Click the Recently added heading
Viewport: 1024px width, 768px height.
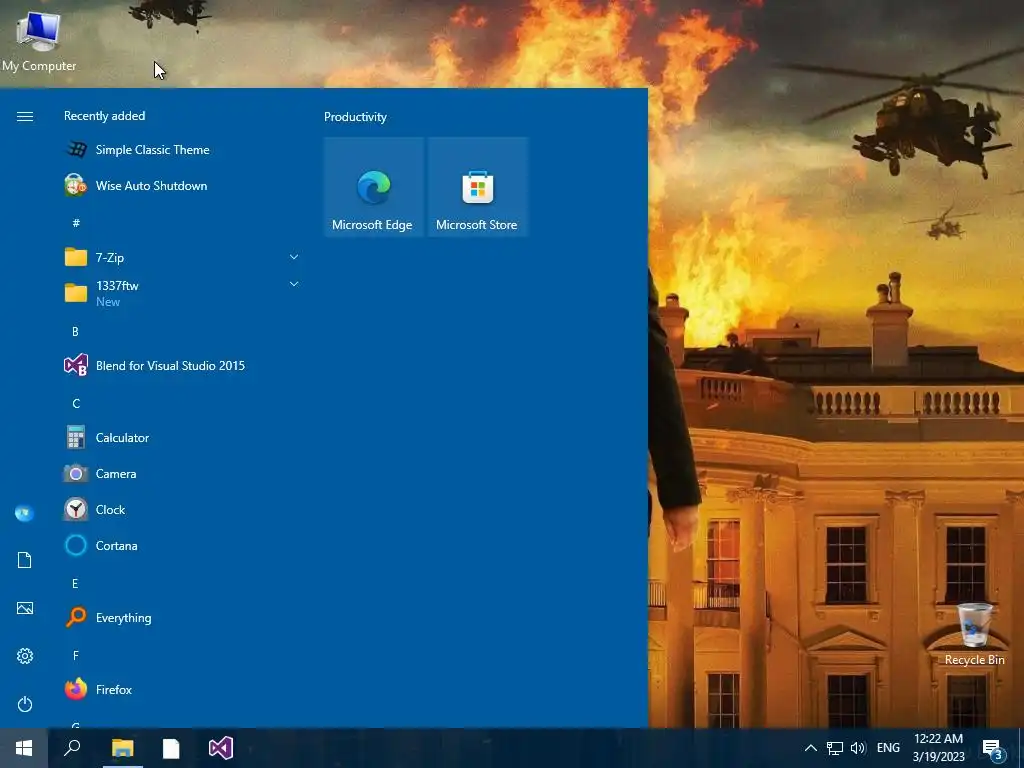104,116
